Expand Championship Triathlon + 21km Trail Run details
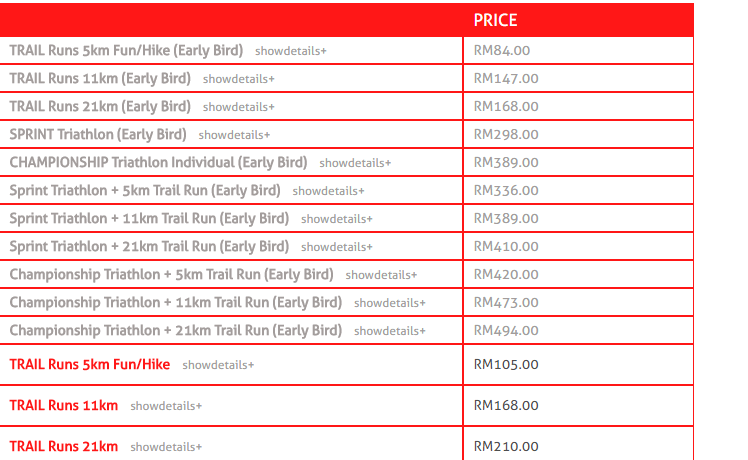Screen dimensions: 748x460 point(390,331)
